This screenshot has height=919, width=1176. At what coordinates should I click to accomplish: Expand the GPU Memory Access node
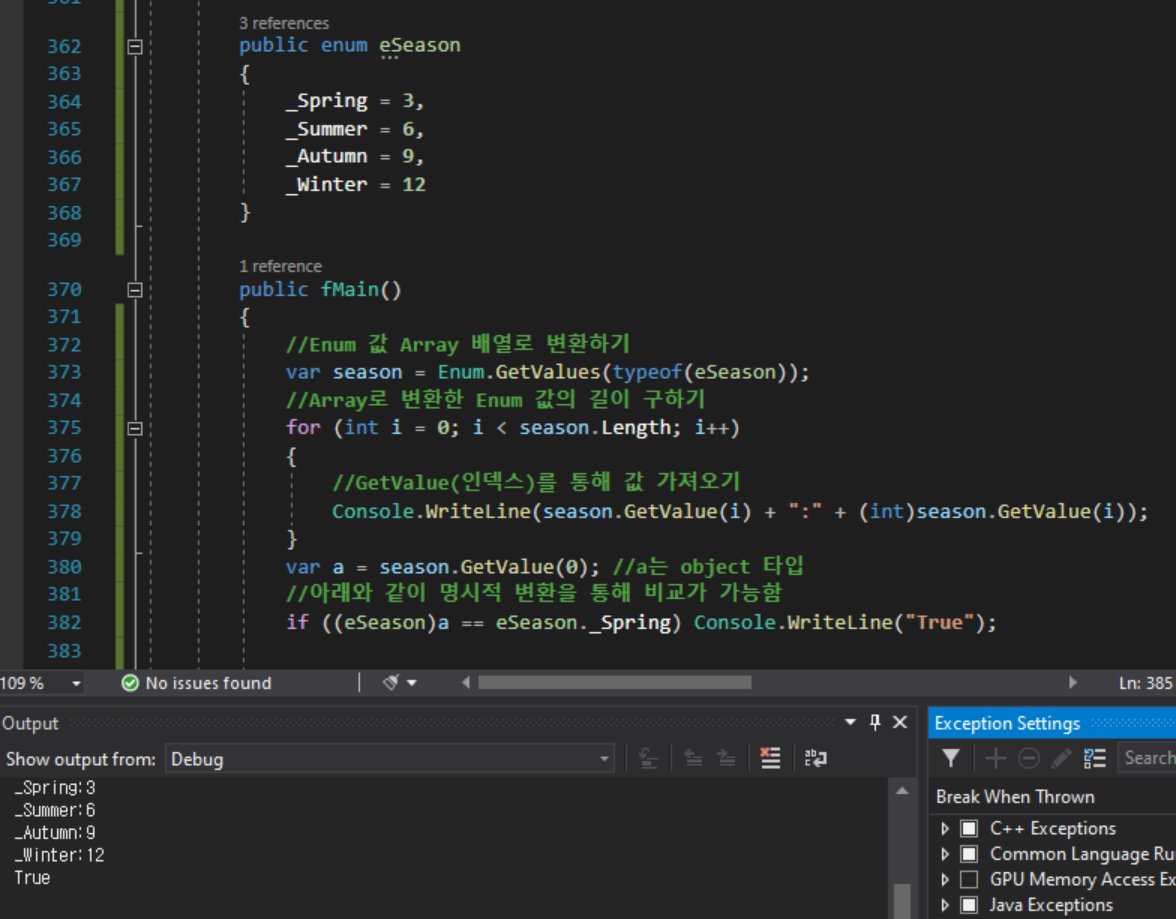click(x=945, y=879)
